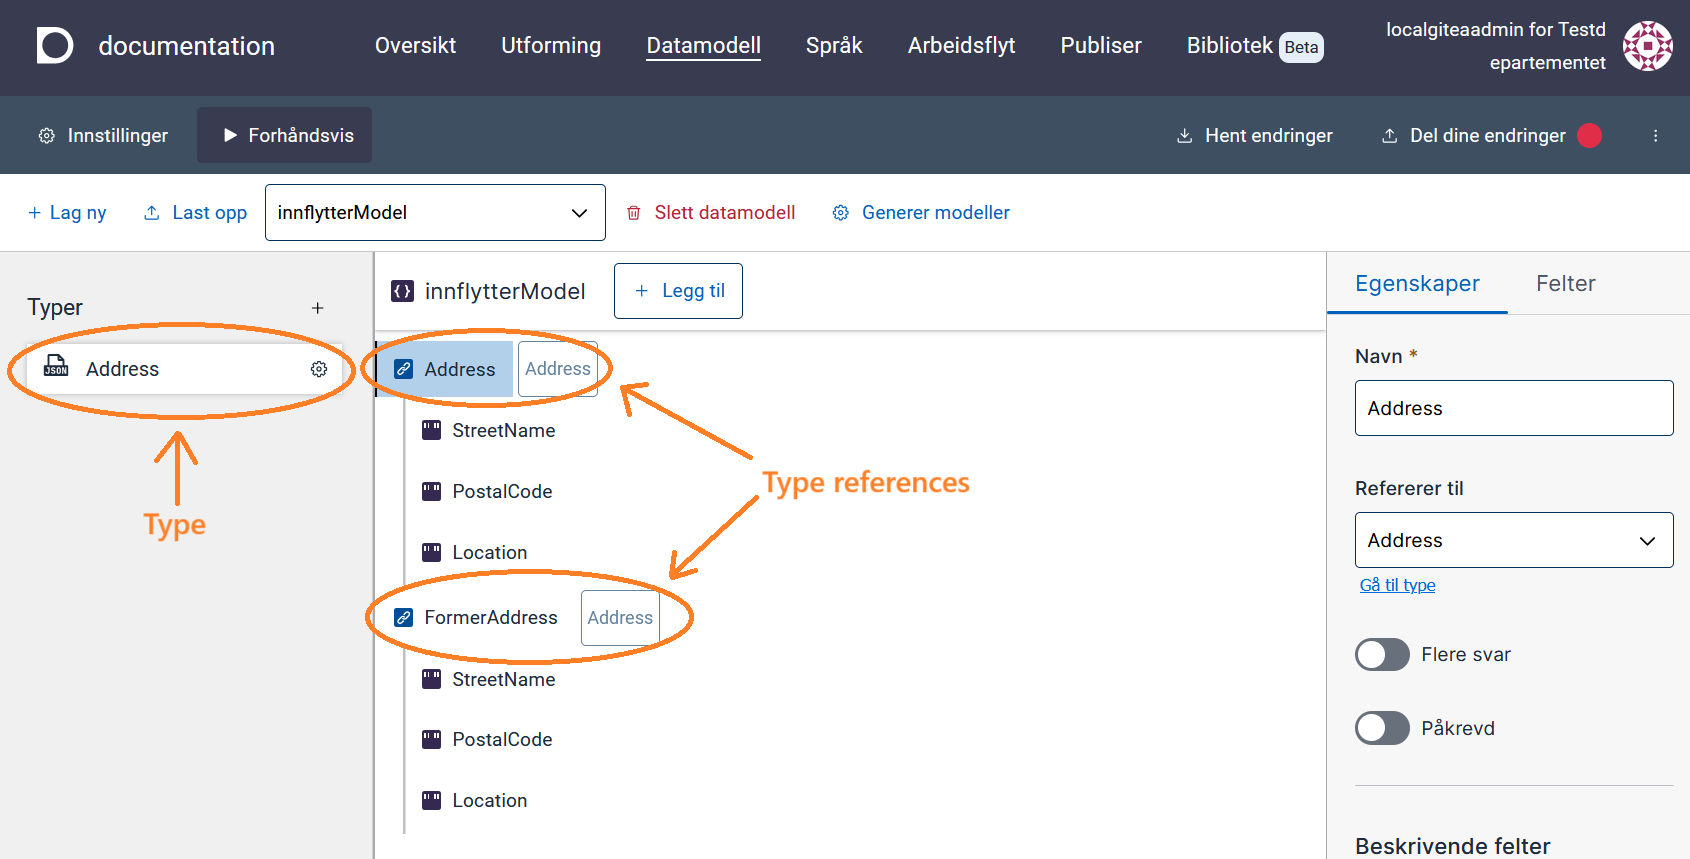1690x859 pixels.
Task: Open the three-dot more options menu
Action: 1655,136
